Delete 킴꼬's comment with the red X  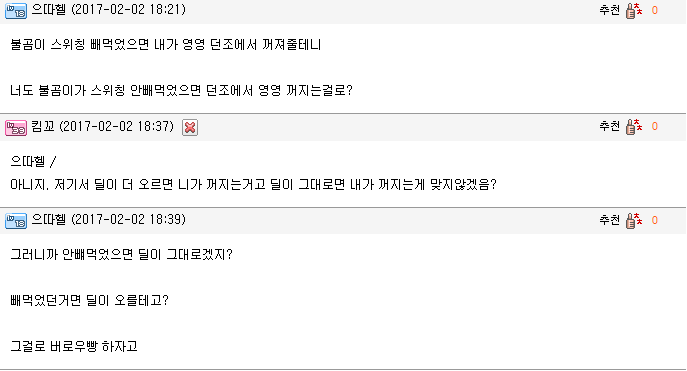pos(190,127)
